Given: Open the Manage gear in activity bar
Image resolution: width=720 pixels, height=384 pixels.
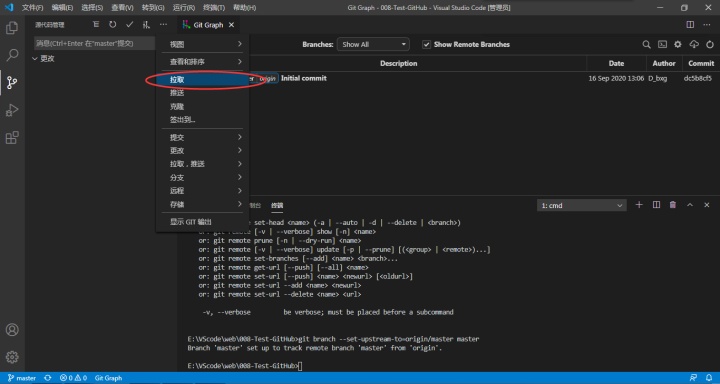Looking at the screenshot, I should click(x=12, y=357).
